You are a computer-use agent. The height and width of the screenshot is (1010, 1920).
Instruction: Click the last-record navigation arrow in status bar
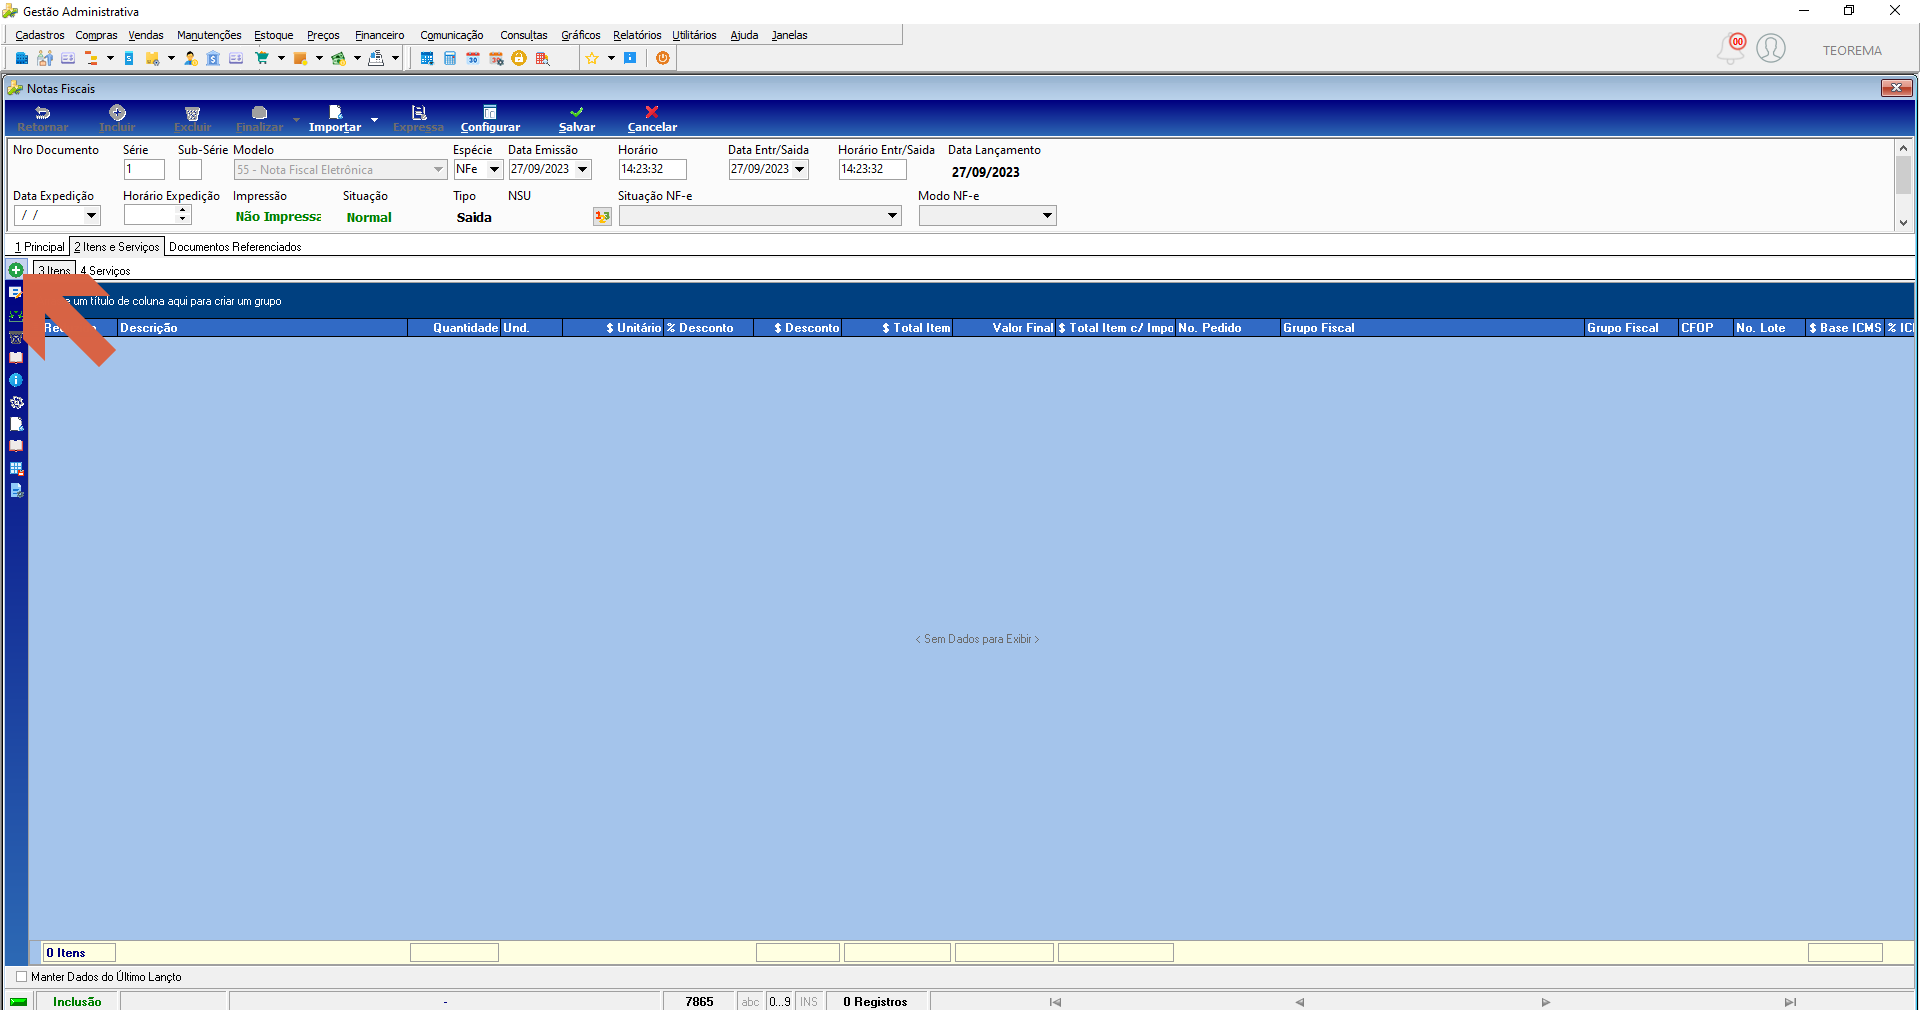(x=1790, y=1002)
